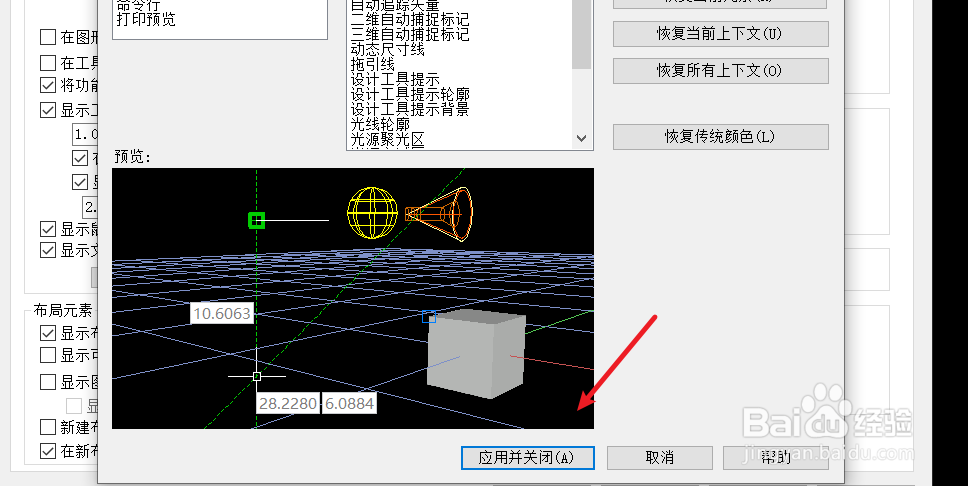The width and height of the screenshot is (968, 486).
Task: Uncheck the 显示工… checkbox in Options window
Action: 48,110
